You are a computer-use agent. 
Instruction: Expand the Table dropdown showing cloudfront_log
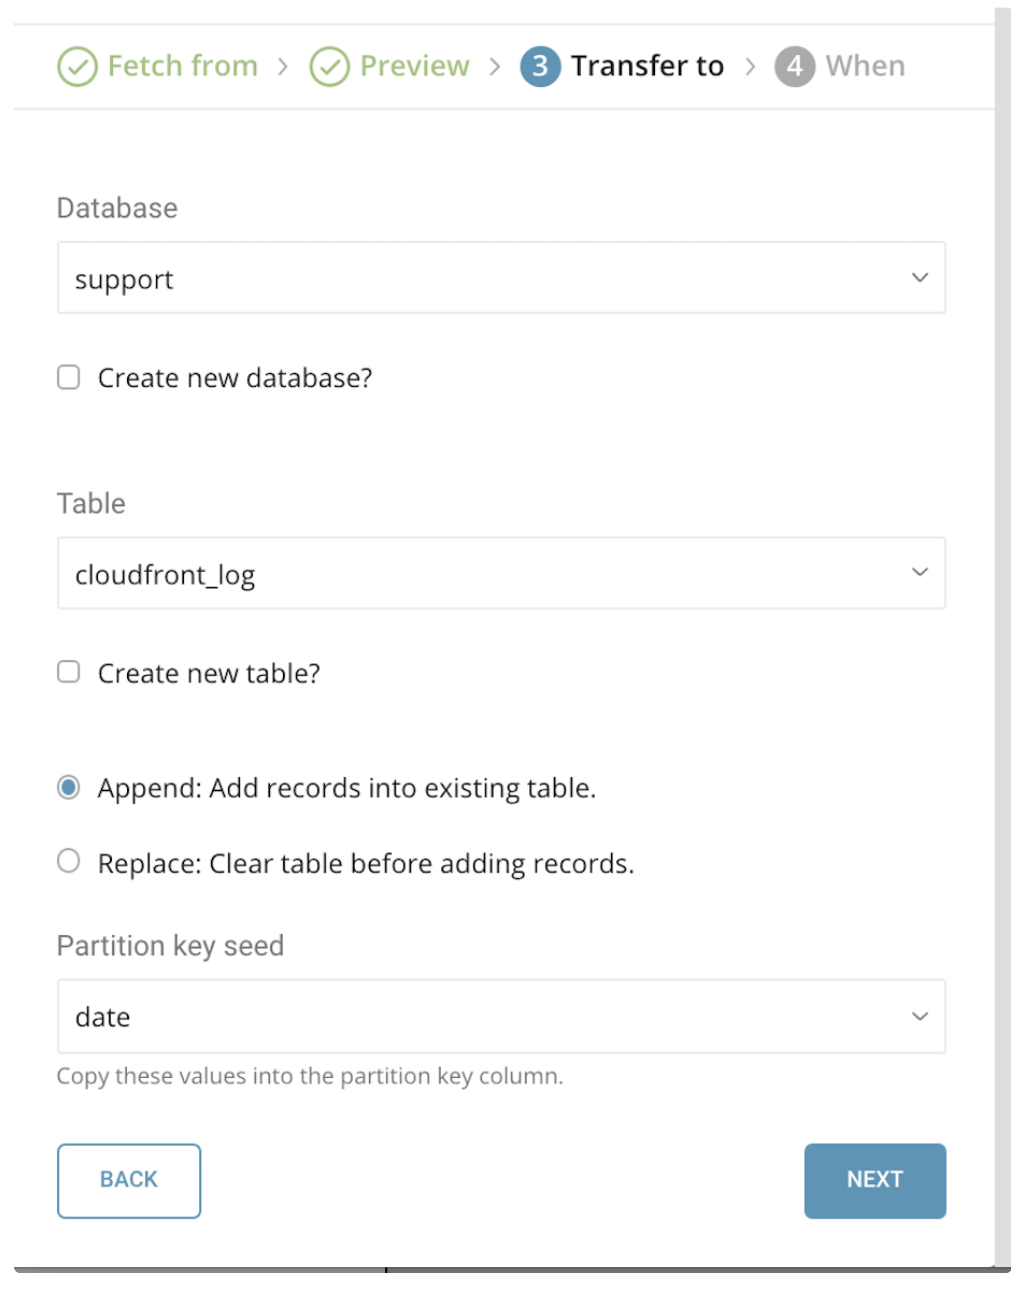(501, 573)
